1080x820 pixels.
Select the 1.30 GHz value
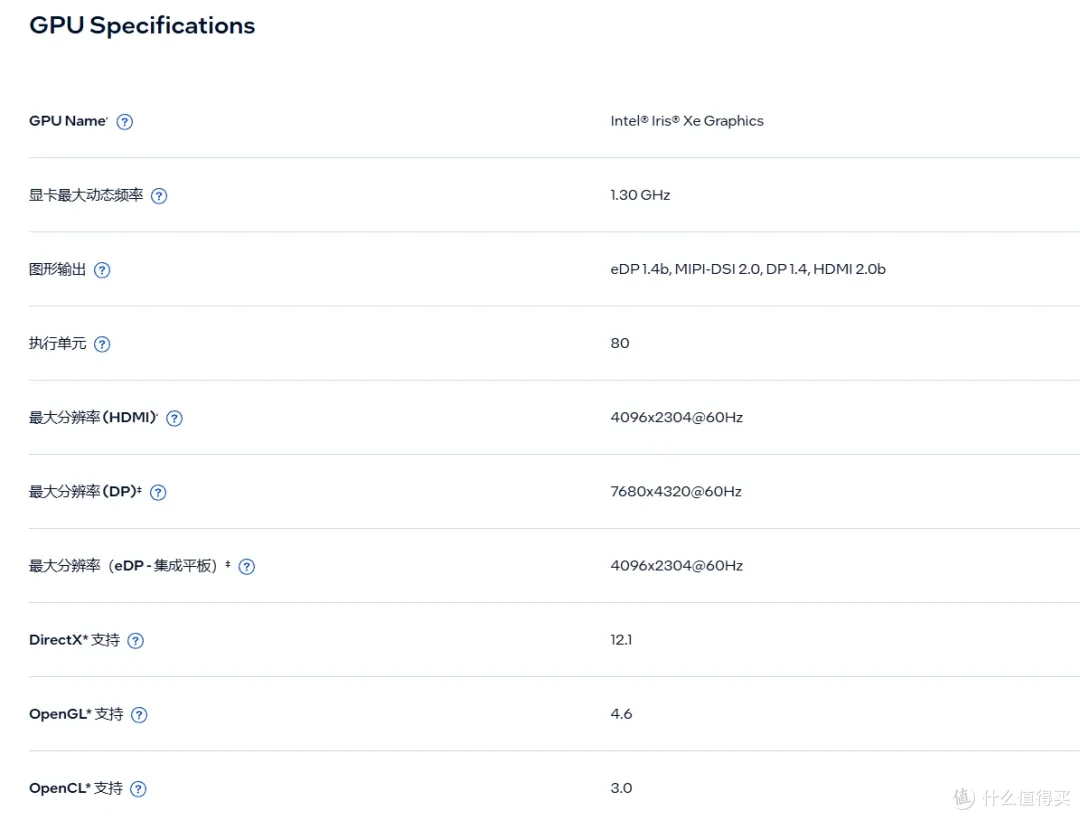[640, 195]
